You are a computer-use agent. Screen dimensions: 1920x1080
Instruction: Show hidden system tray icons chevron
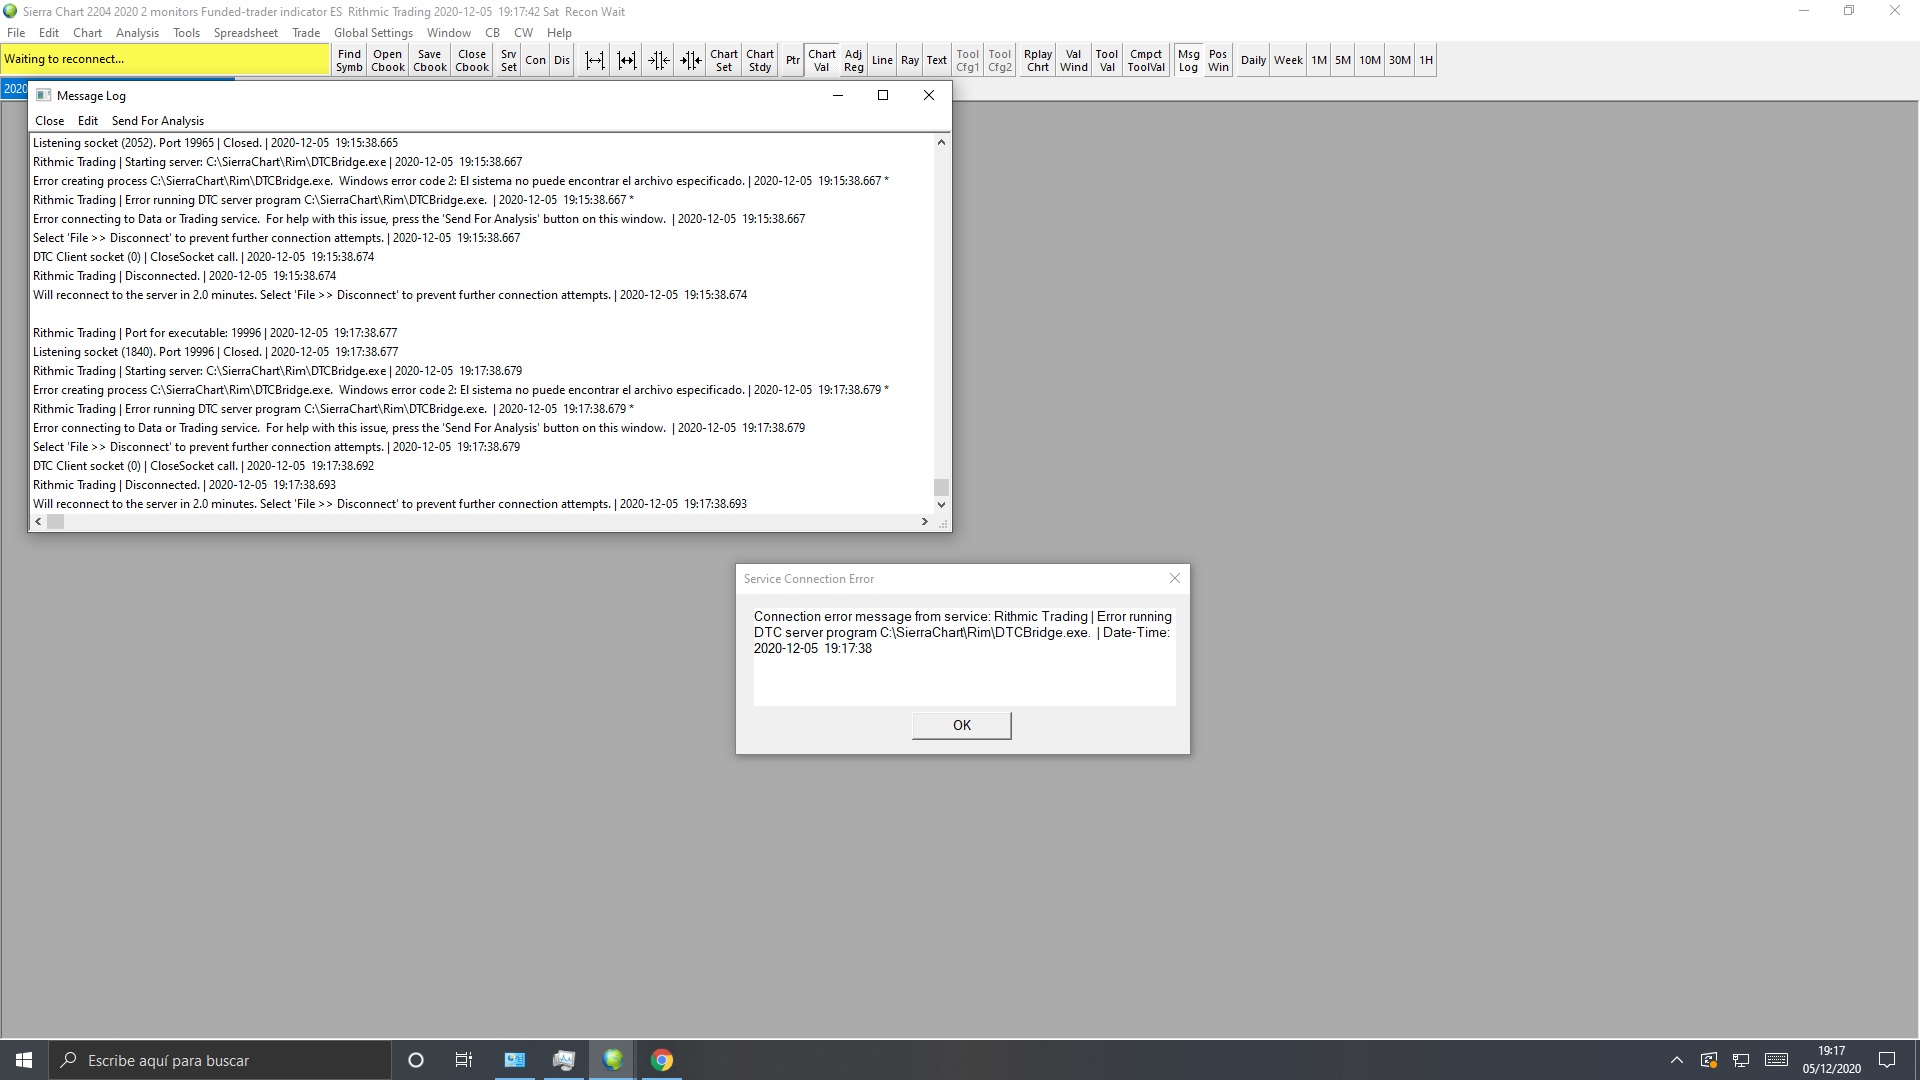(1677, 1060)
